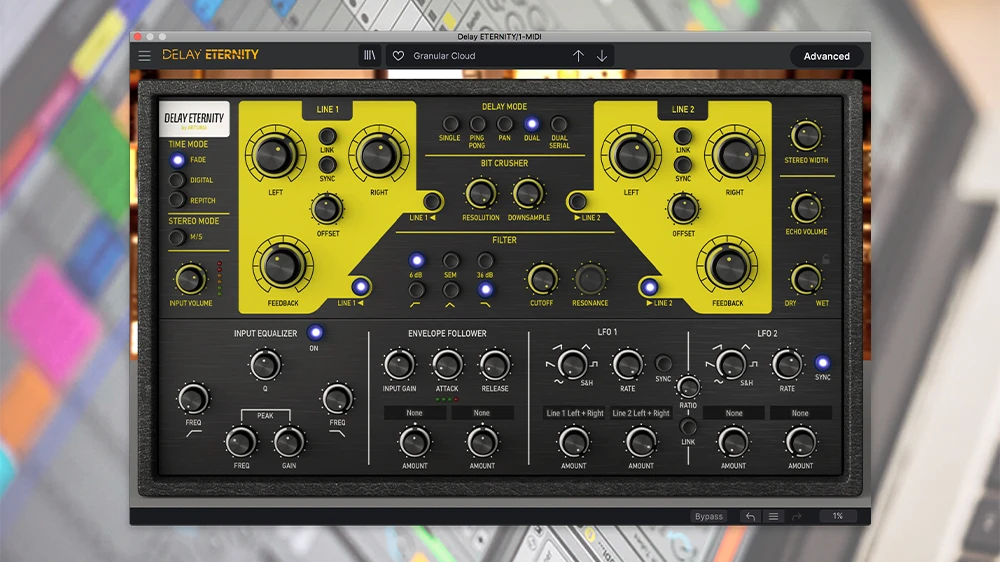Click the Filter Cutoff knob

542,279
